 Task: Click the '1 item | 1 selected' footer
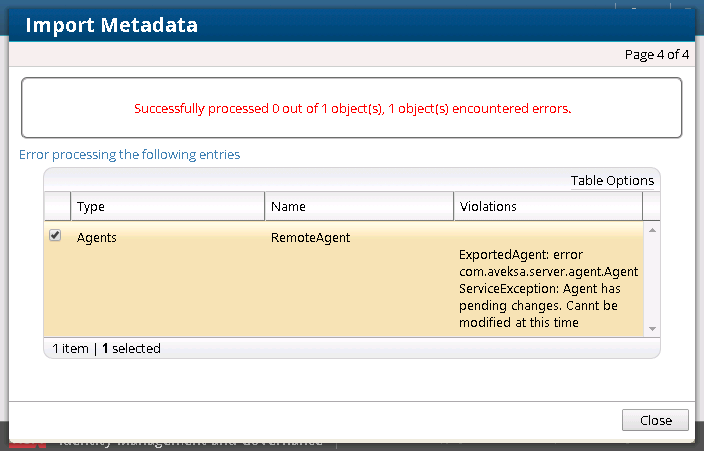point(107,349)
